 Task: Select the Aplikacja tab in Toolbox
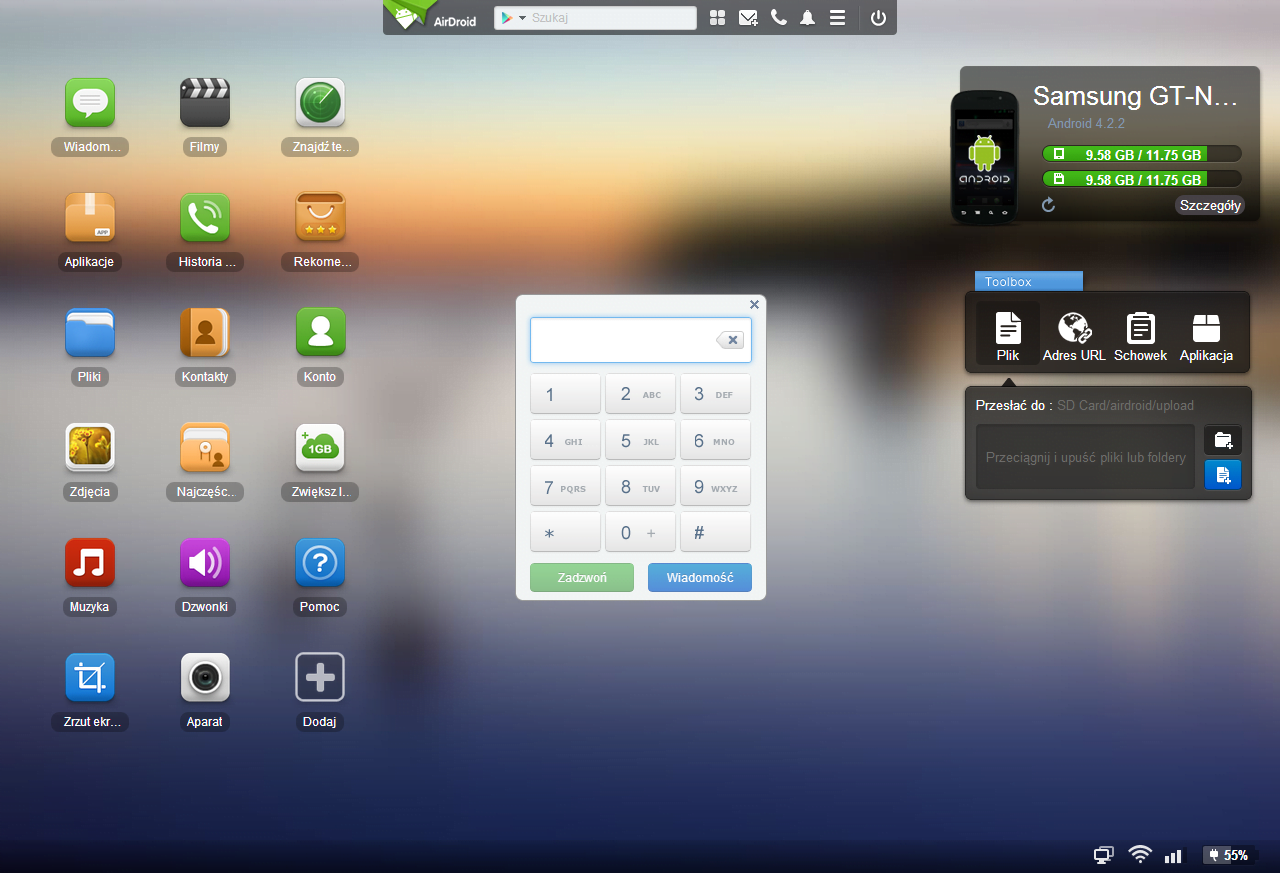click(x=1206, y=335)
